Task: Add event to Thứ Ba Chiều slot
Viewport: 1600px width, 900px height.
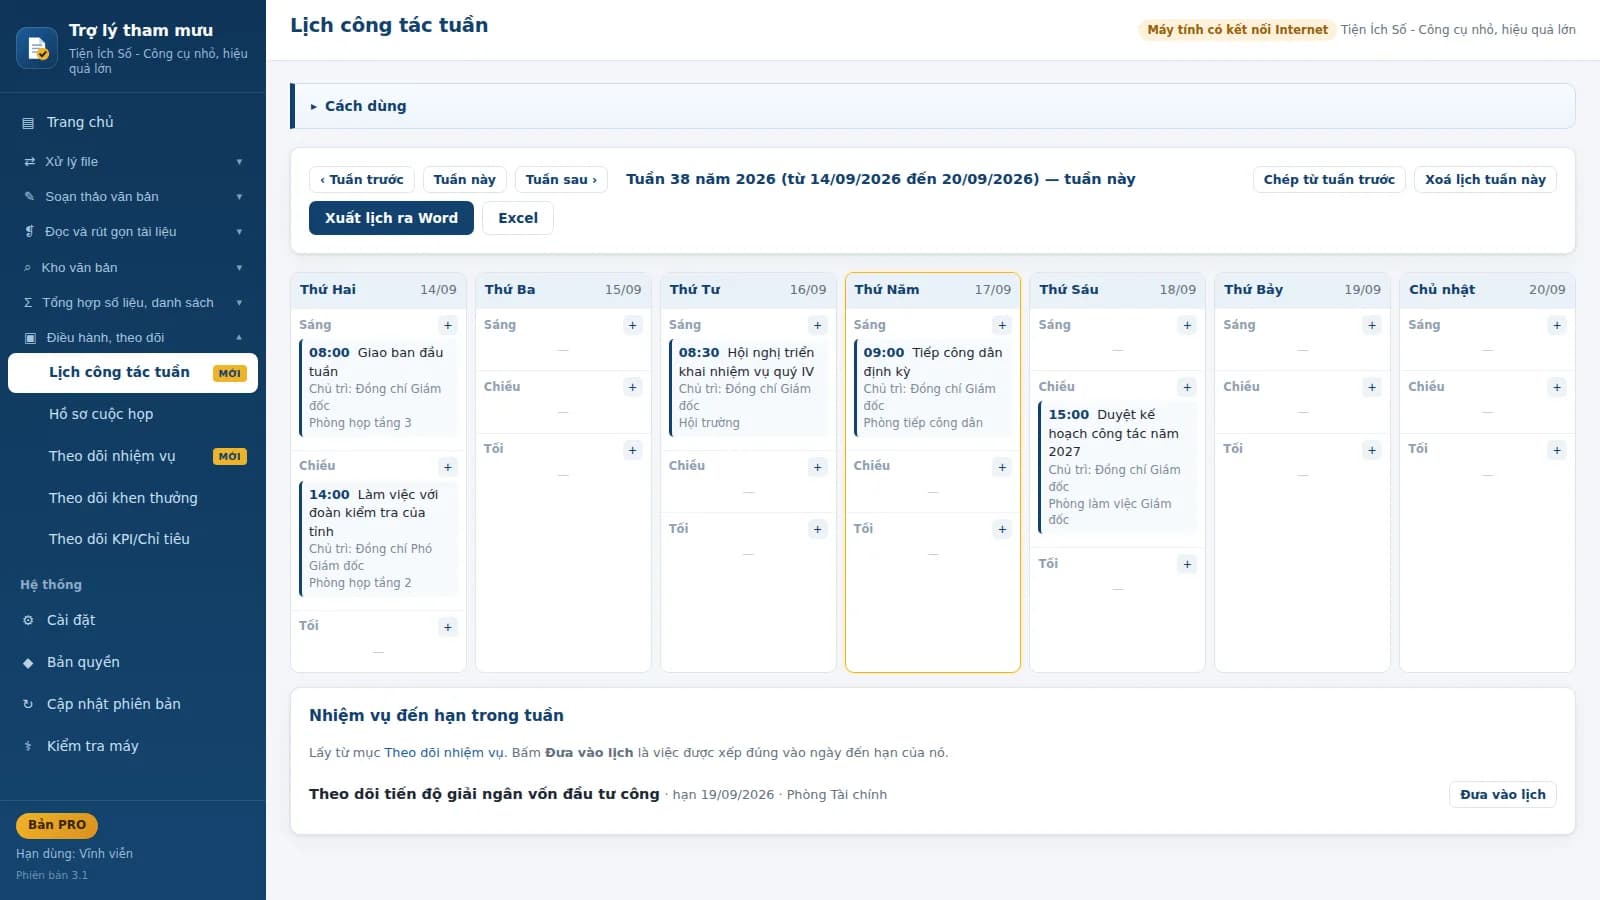Action: coord(632,387)
